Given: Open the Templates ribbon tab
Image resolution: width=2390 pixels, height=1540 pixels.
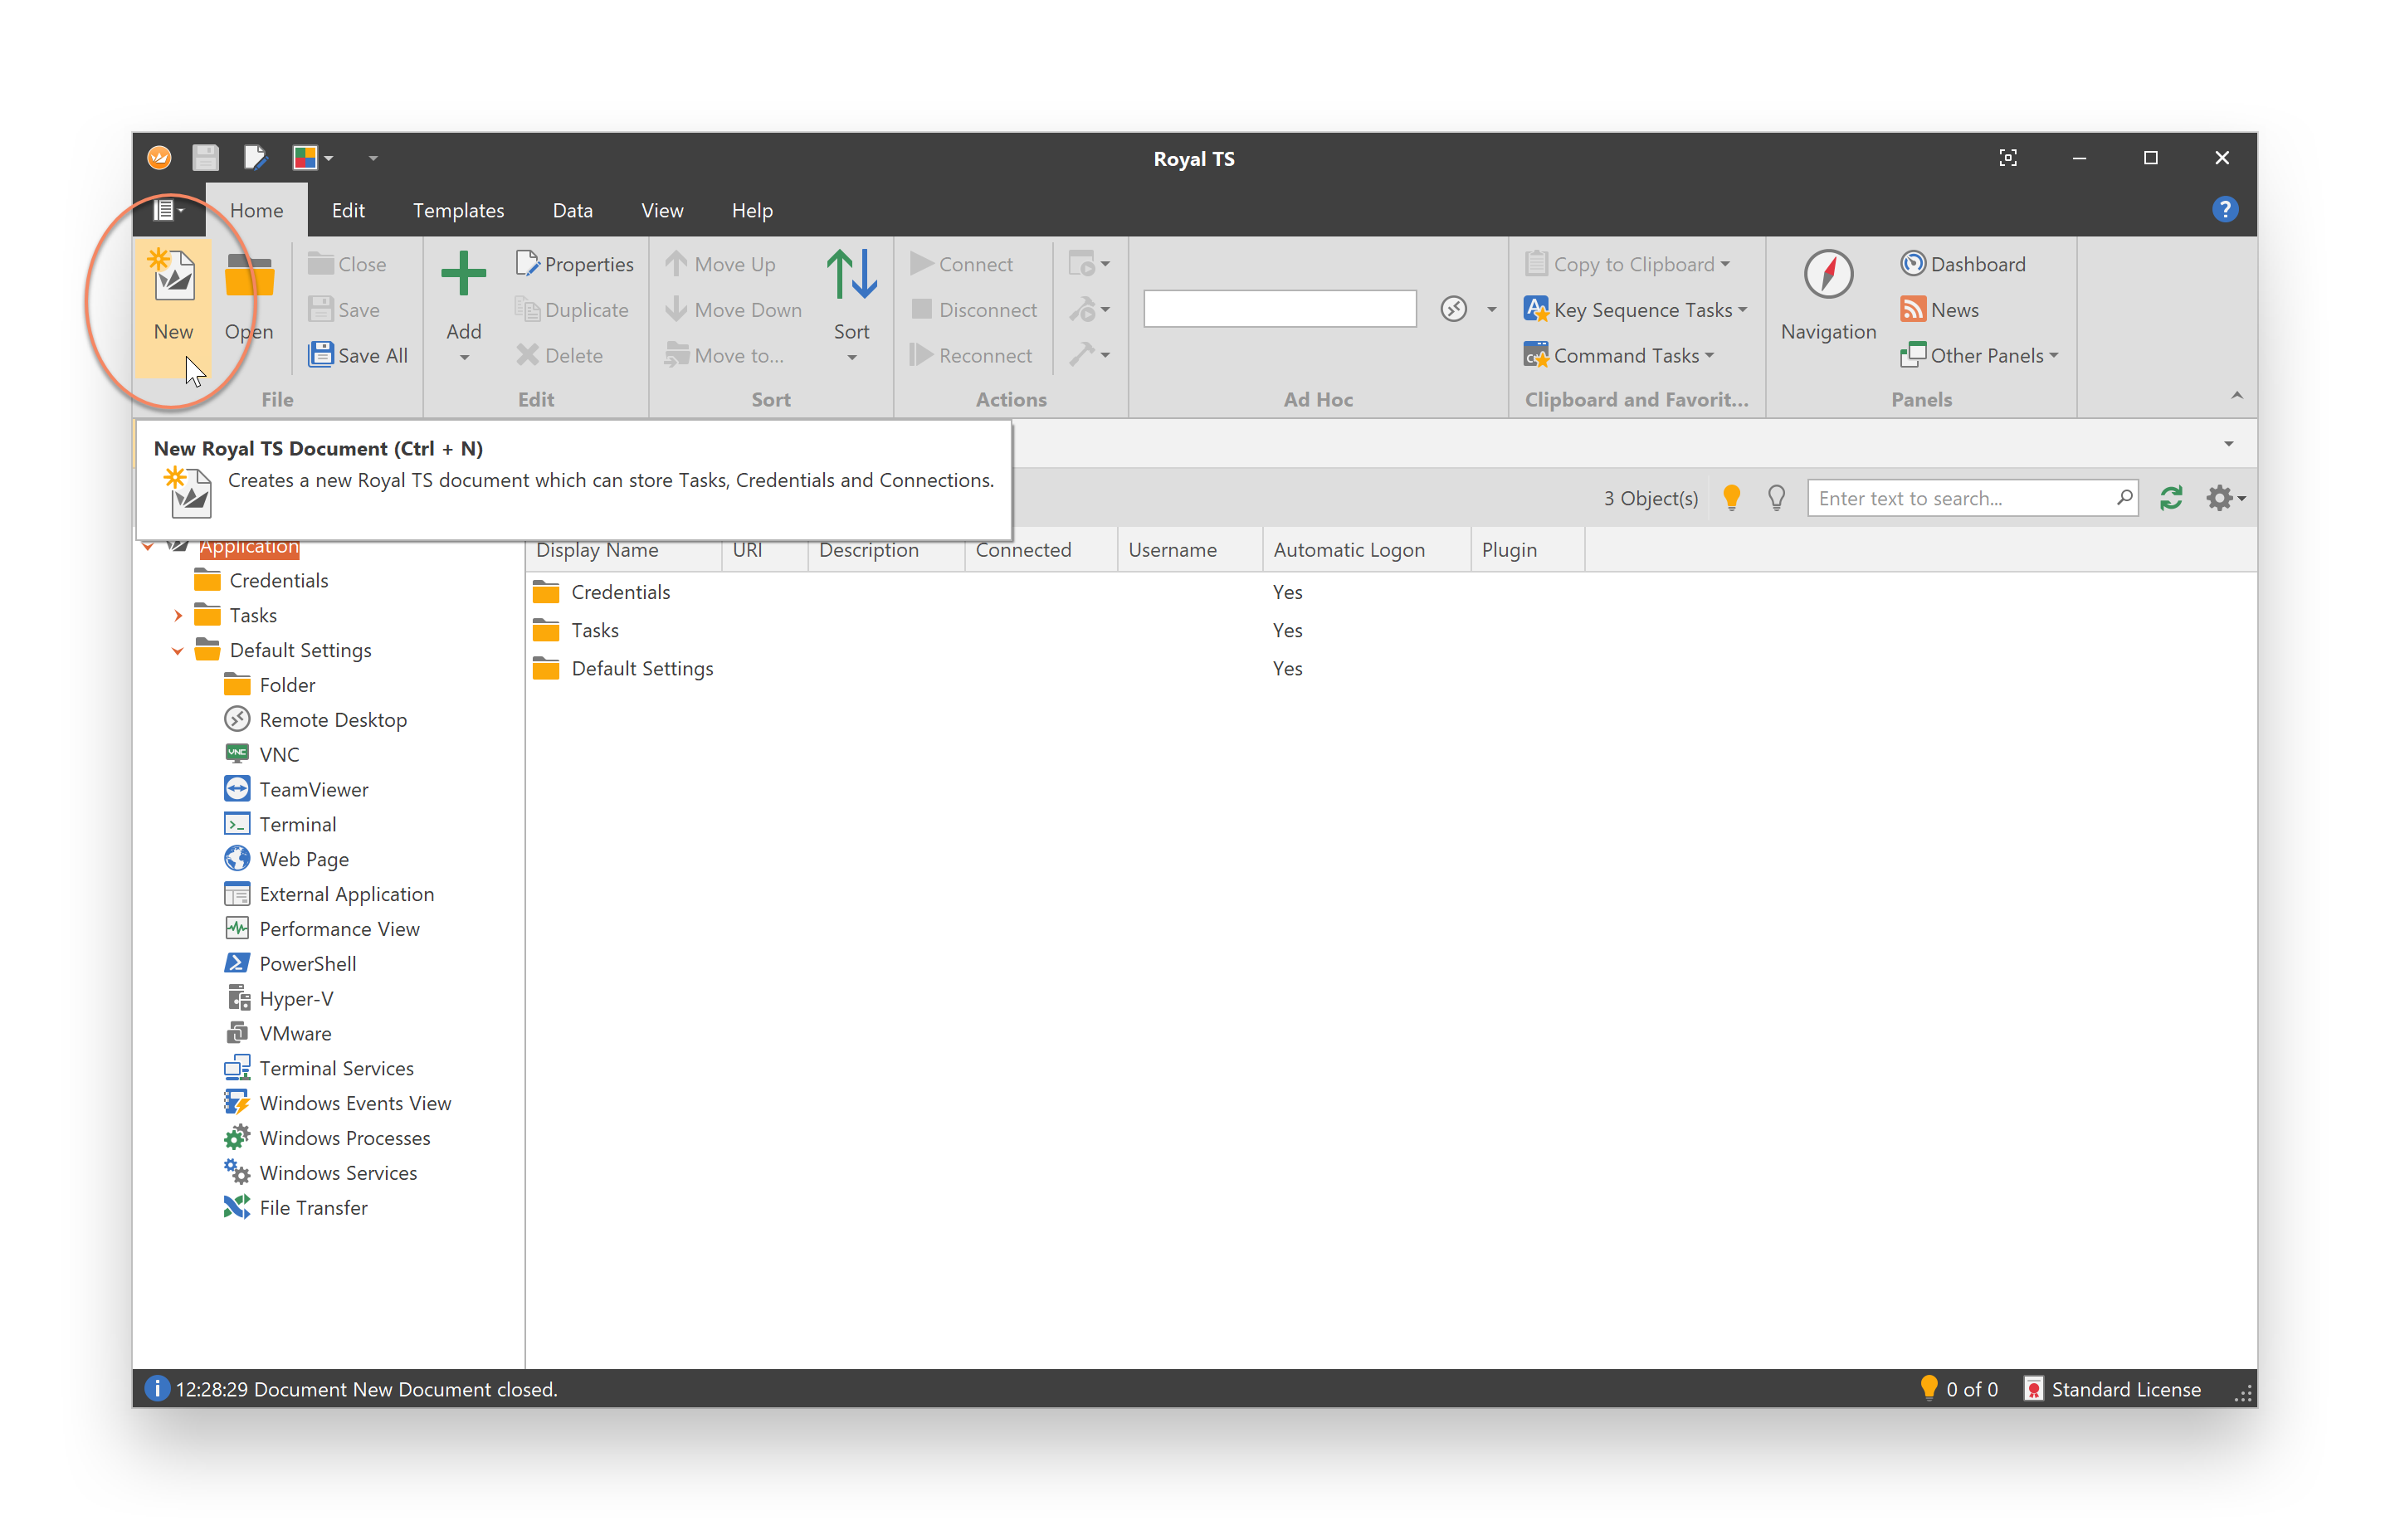Looking at the screenshot, I should (458, 210).
